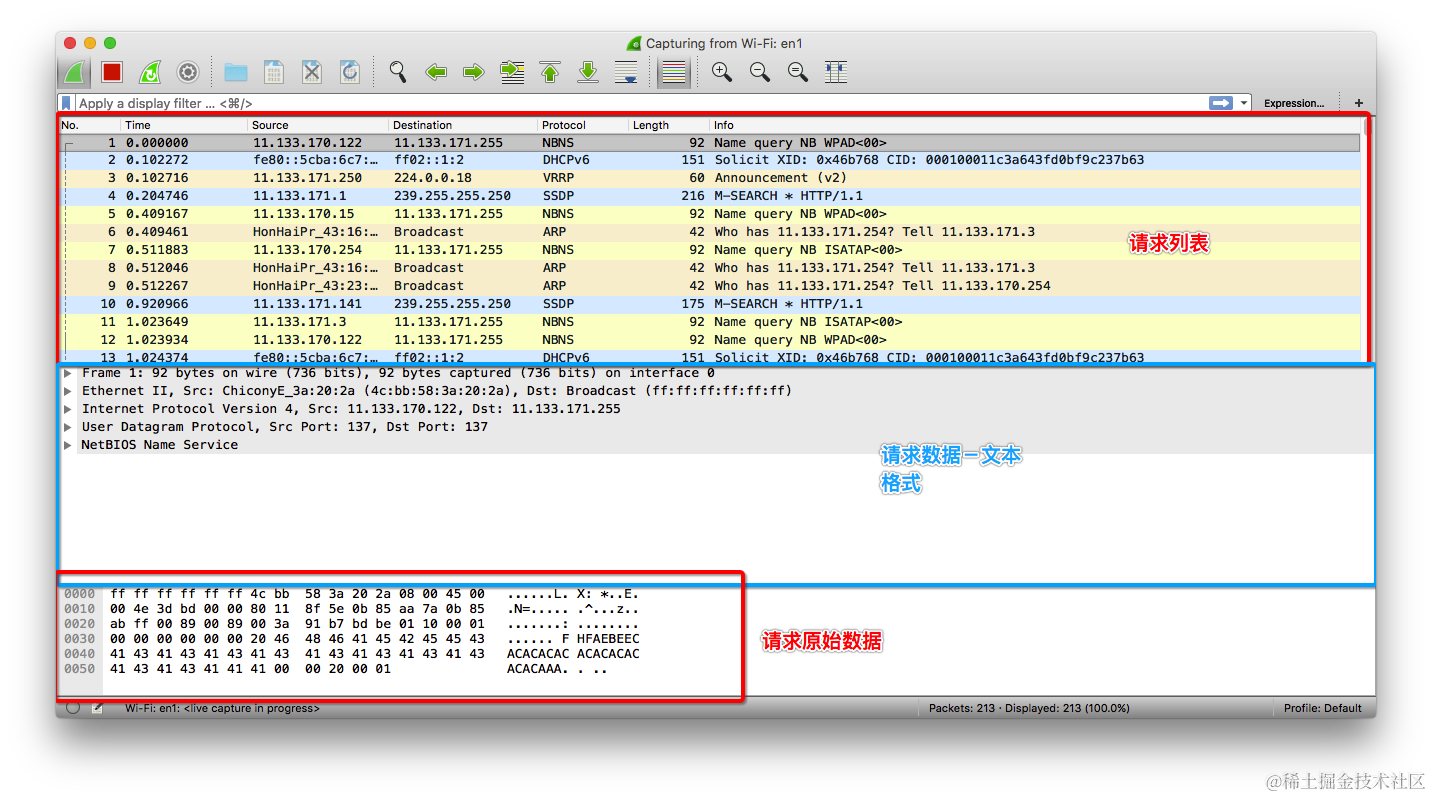Restart the current capture
Image resolution: width=1432 pixels, height=798 pixels.
(x=150, y=72)
